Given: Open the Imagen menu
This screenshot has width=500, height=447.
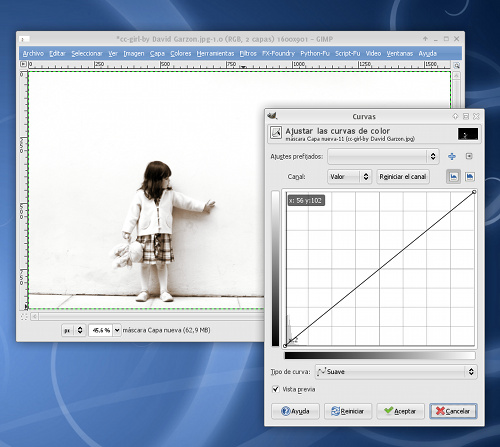Looking at the screenshot, I should pyautogui.click(x=134, y=53).
